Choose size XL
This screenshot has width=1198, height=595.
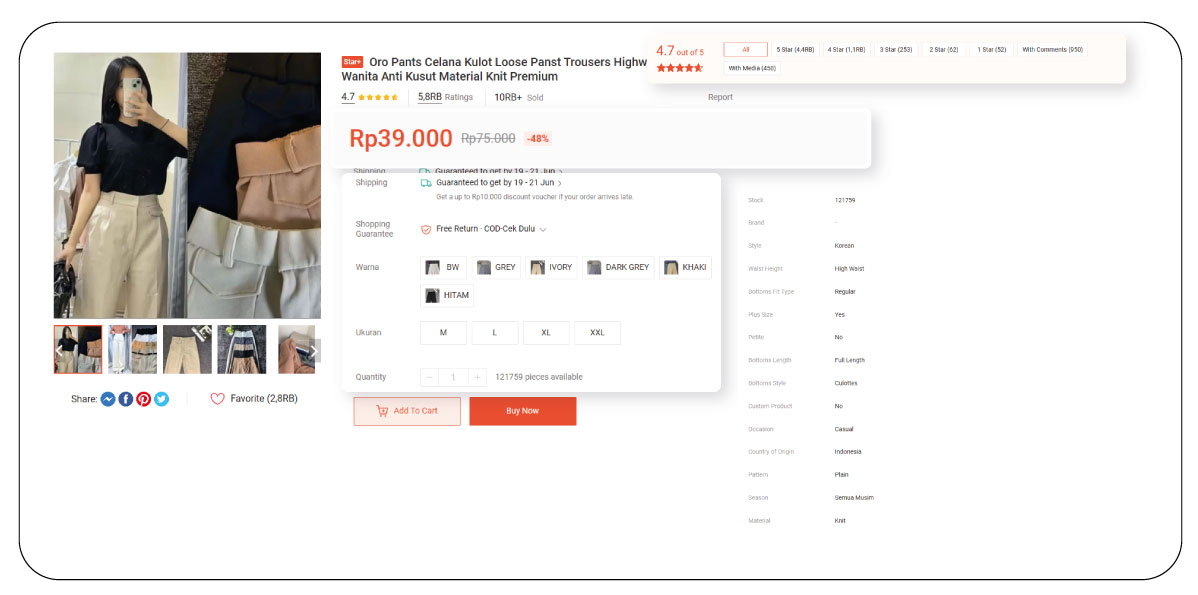click(546, 333)
